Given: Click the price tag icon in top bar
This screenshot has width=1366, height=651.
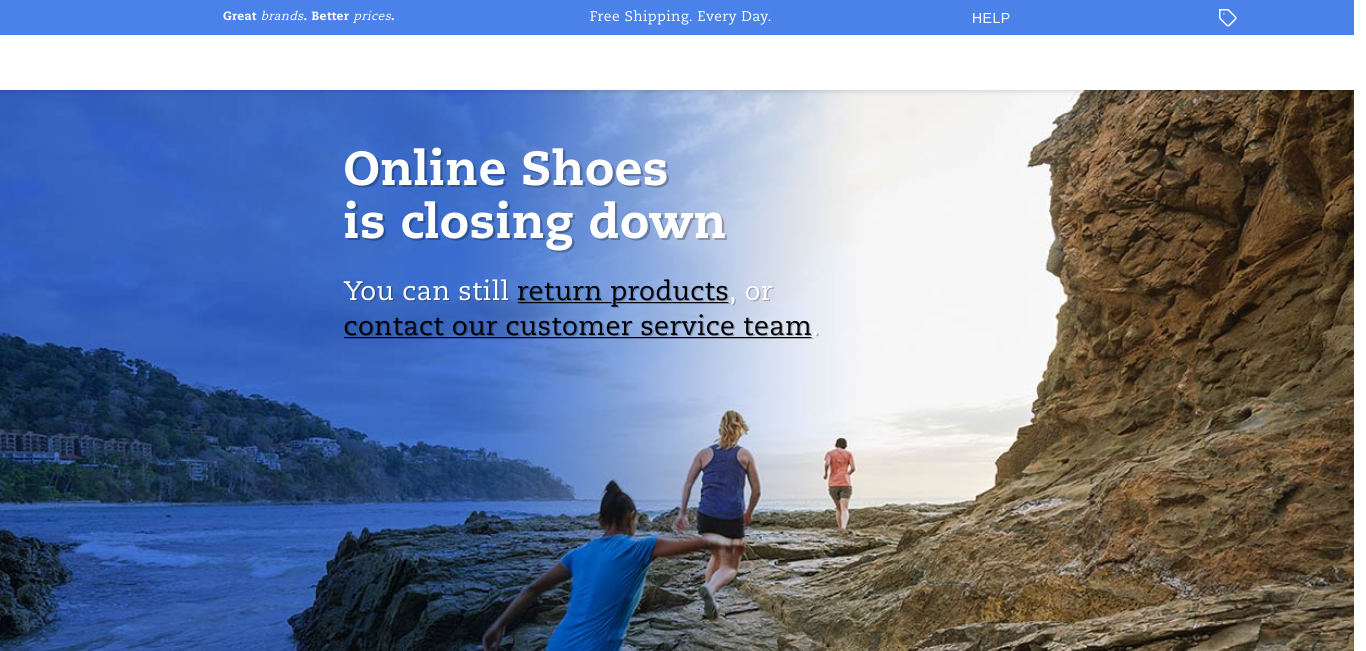Looking at the screenshot, I should coord(1227,17).
